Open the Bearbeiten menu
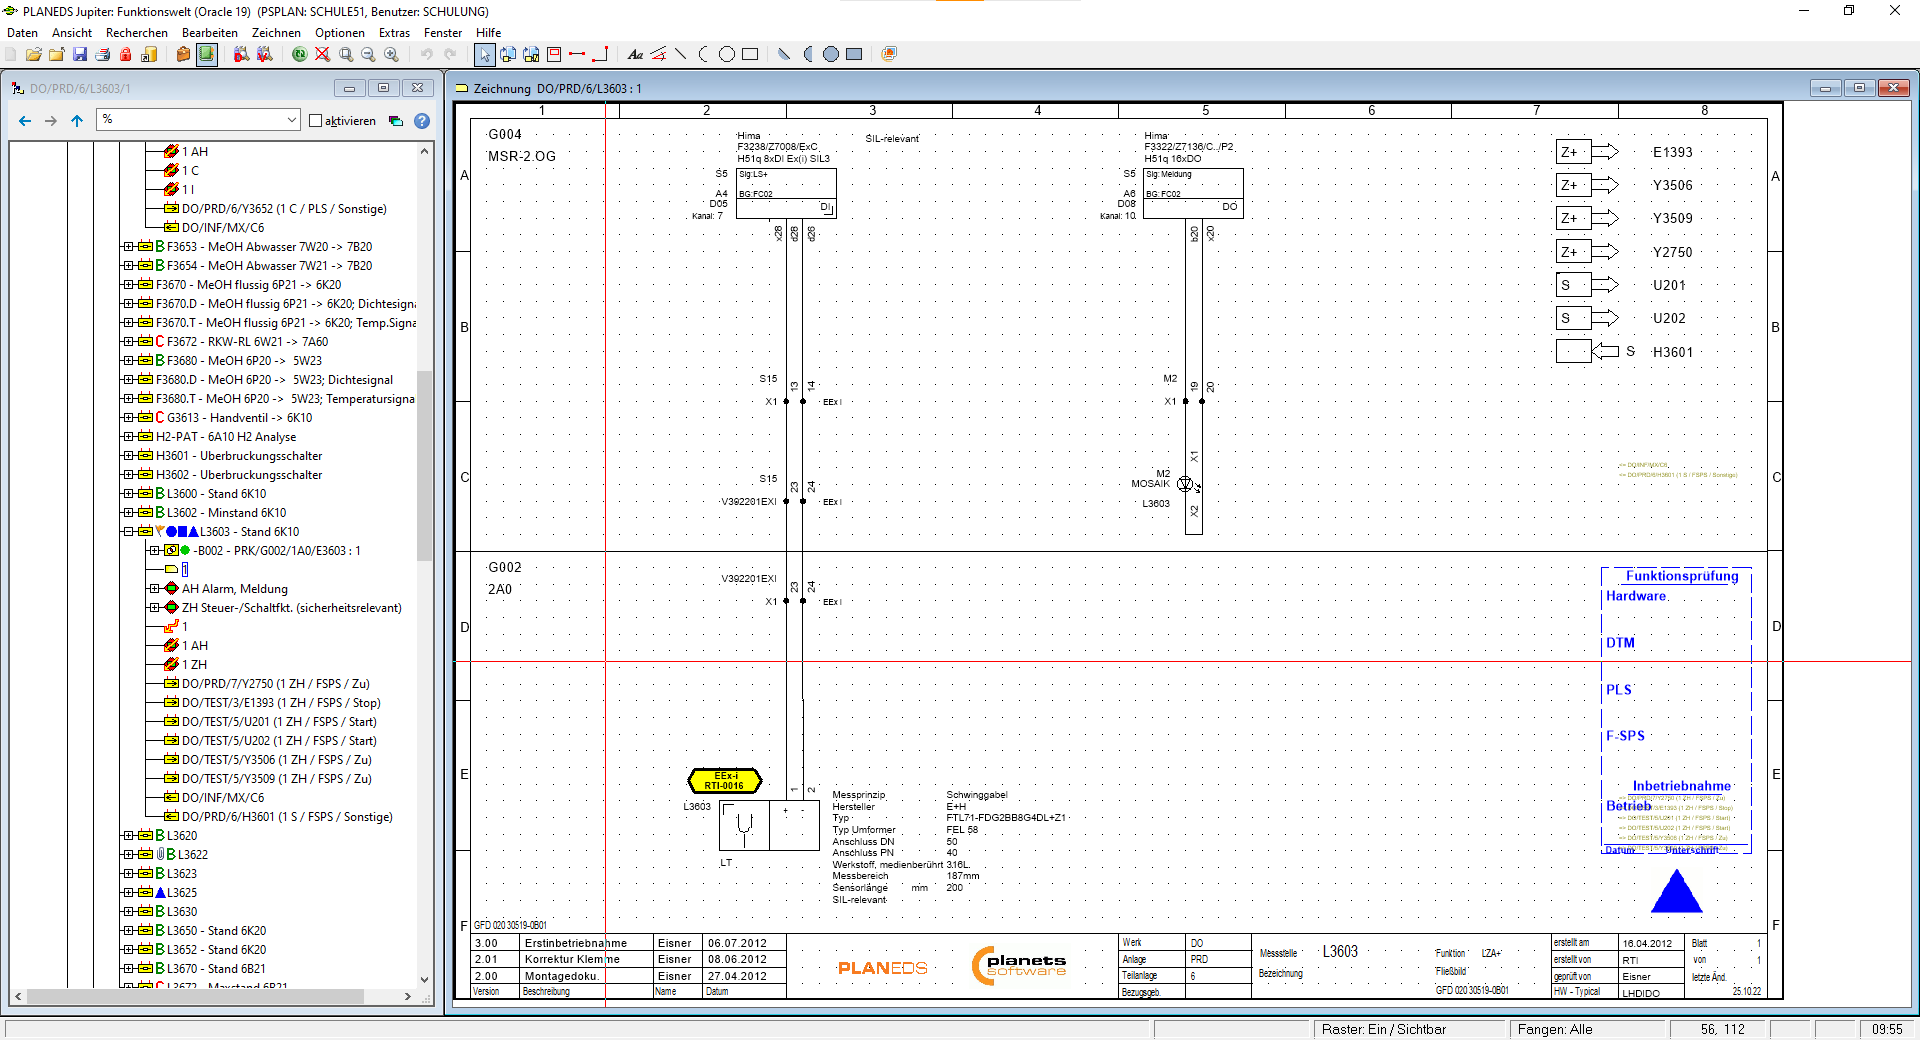The image size is (1920, 1040). pos(210,33)
